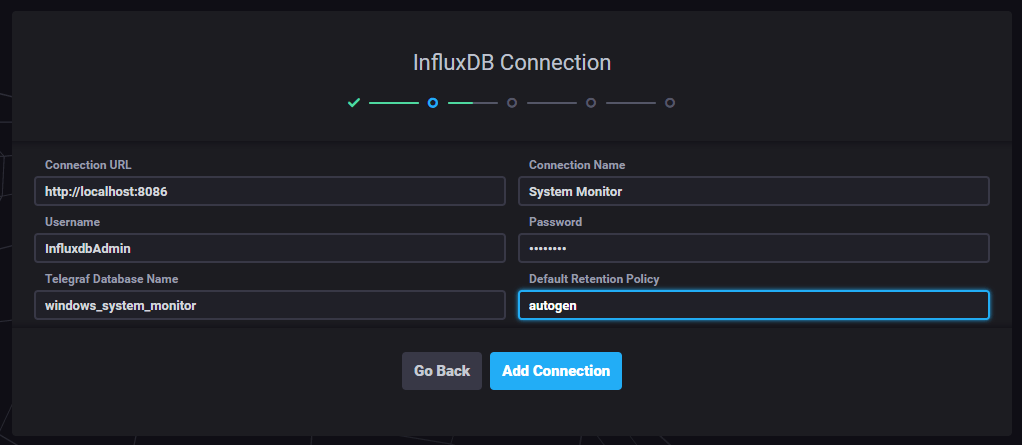1022x445 pixels.
Task: Focus the Default Retention Policy autogen field
Action: click(753, 305)
